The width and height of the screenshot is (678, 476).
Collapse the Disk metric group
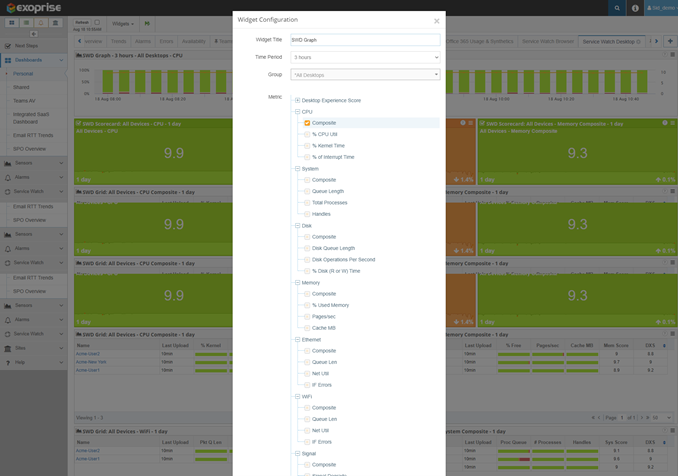click(x=297, y=226)
